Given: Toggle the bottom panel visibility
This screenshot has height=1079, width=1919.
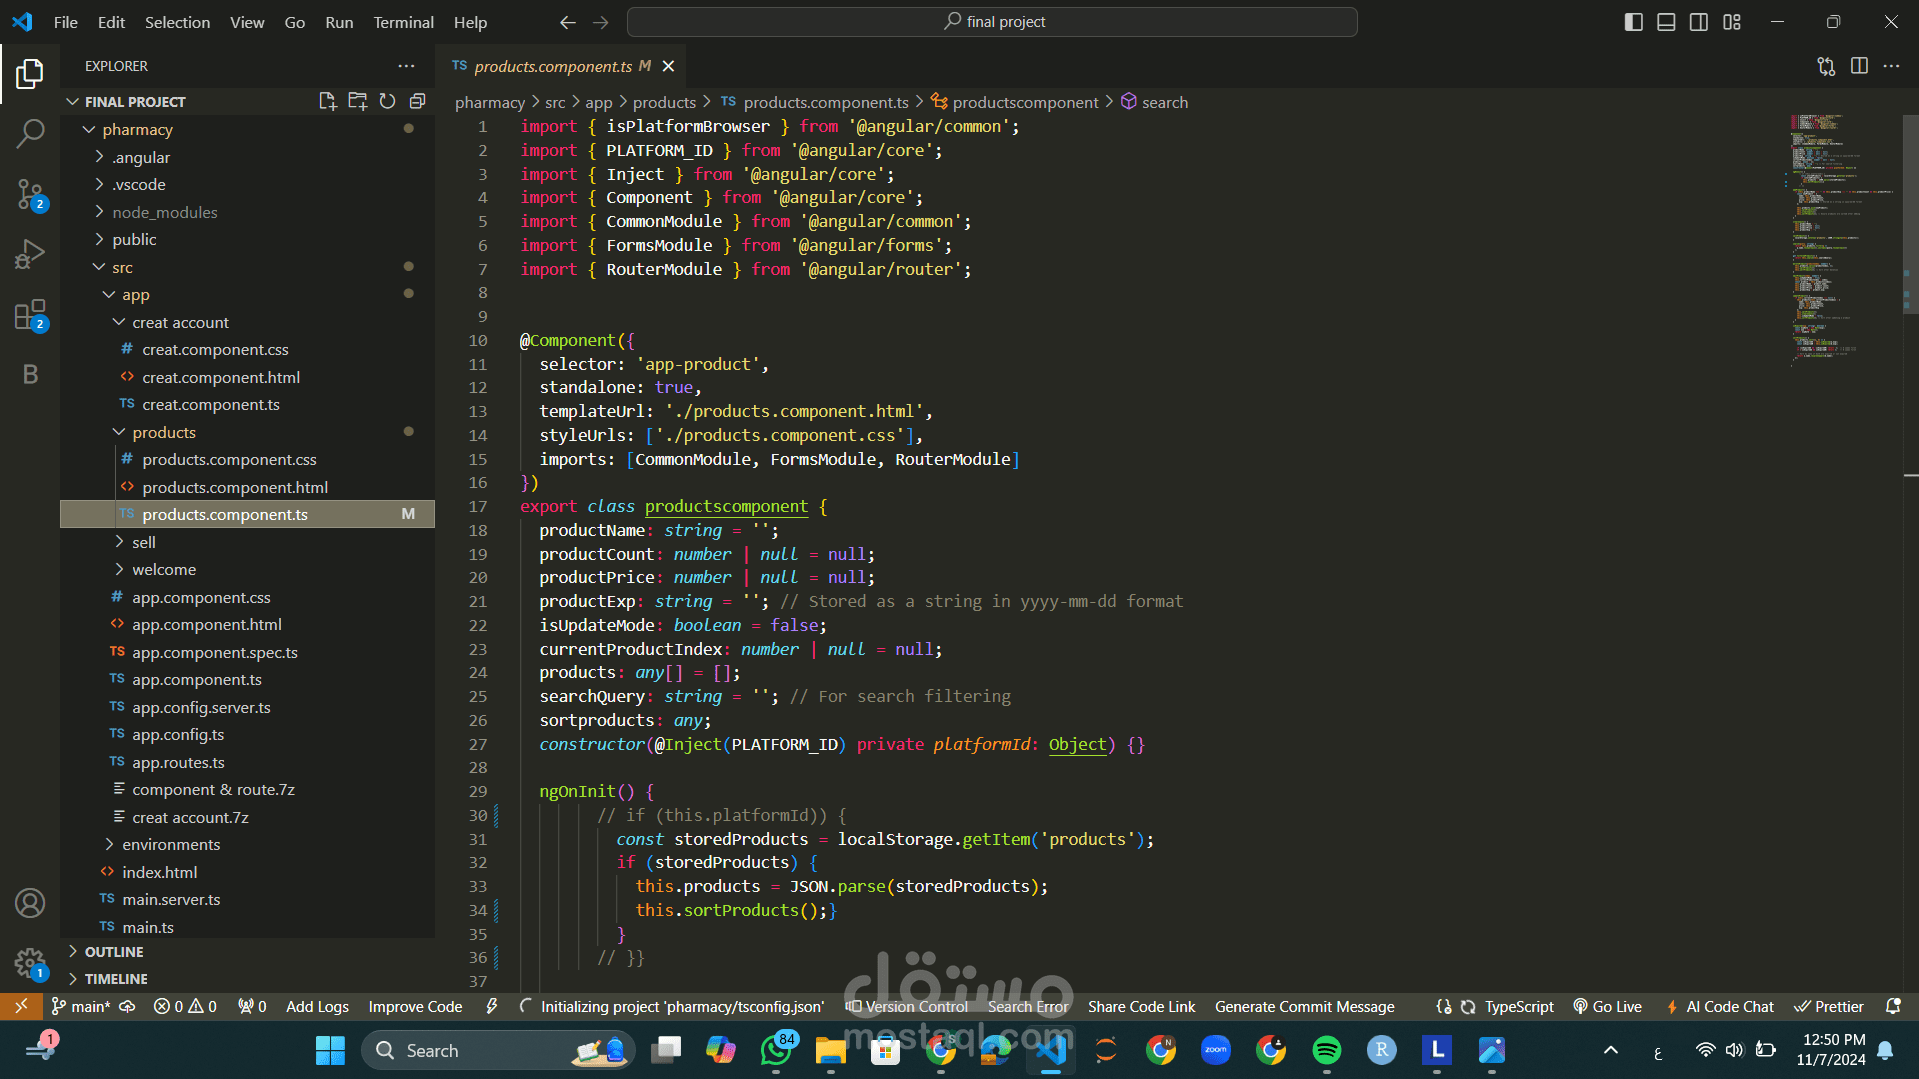Looking at the screenshot, I should click(1666, 22).
